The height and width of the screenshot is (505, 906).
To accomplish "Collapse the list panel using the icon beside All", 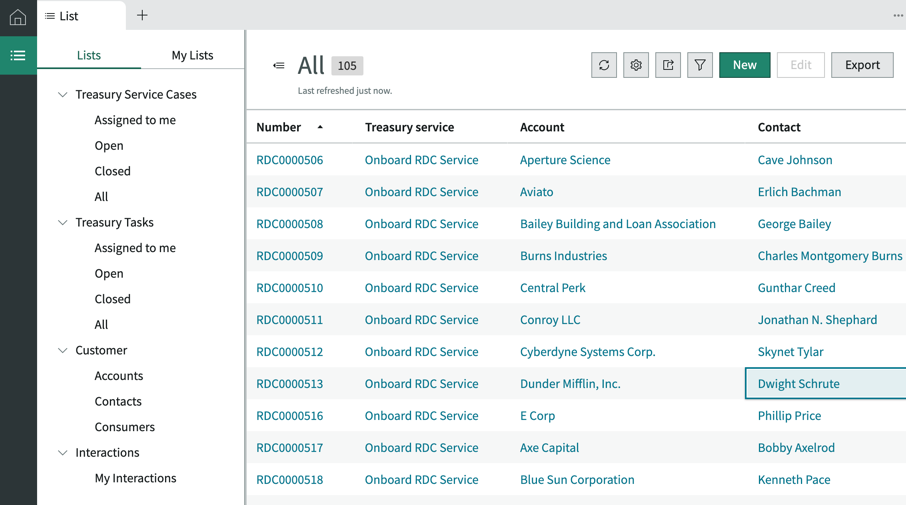I will point(279,65).
